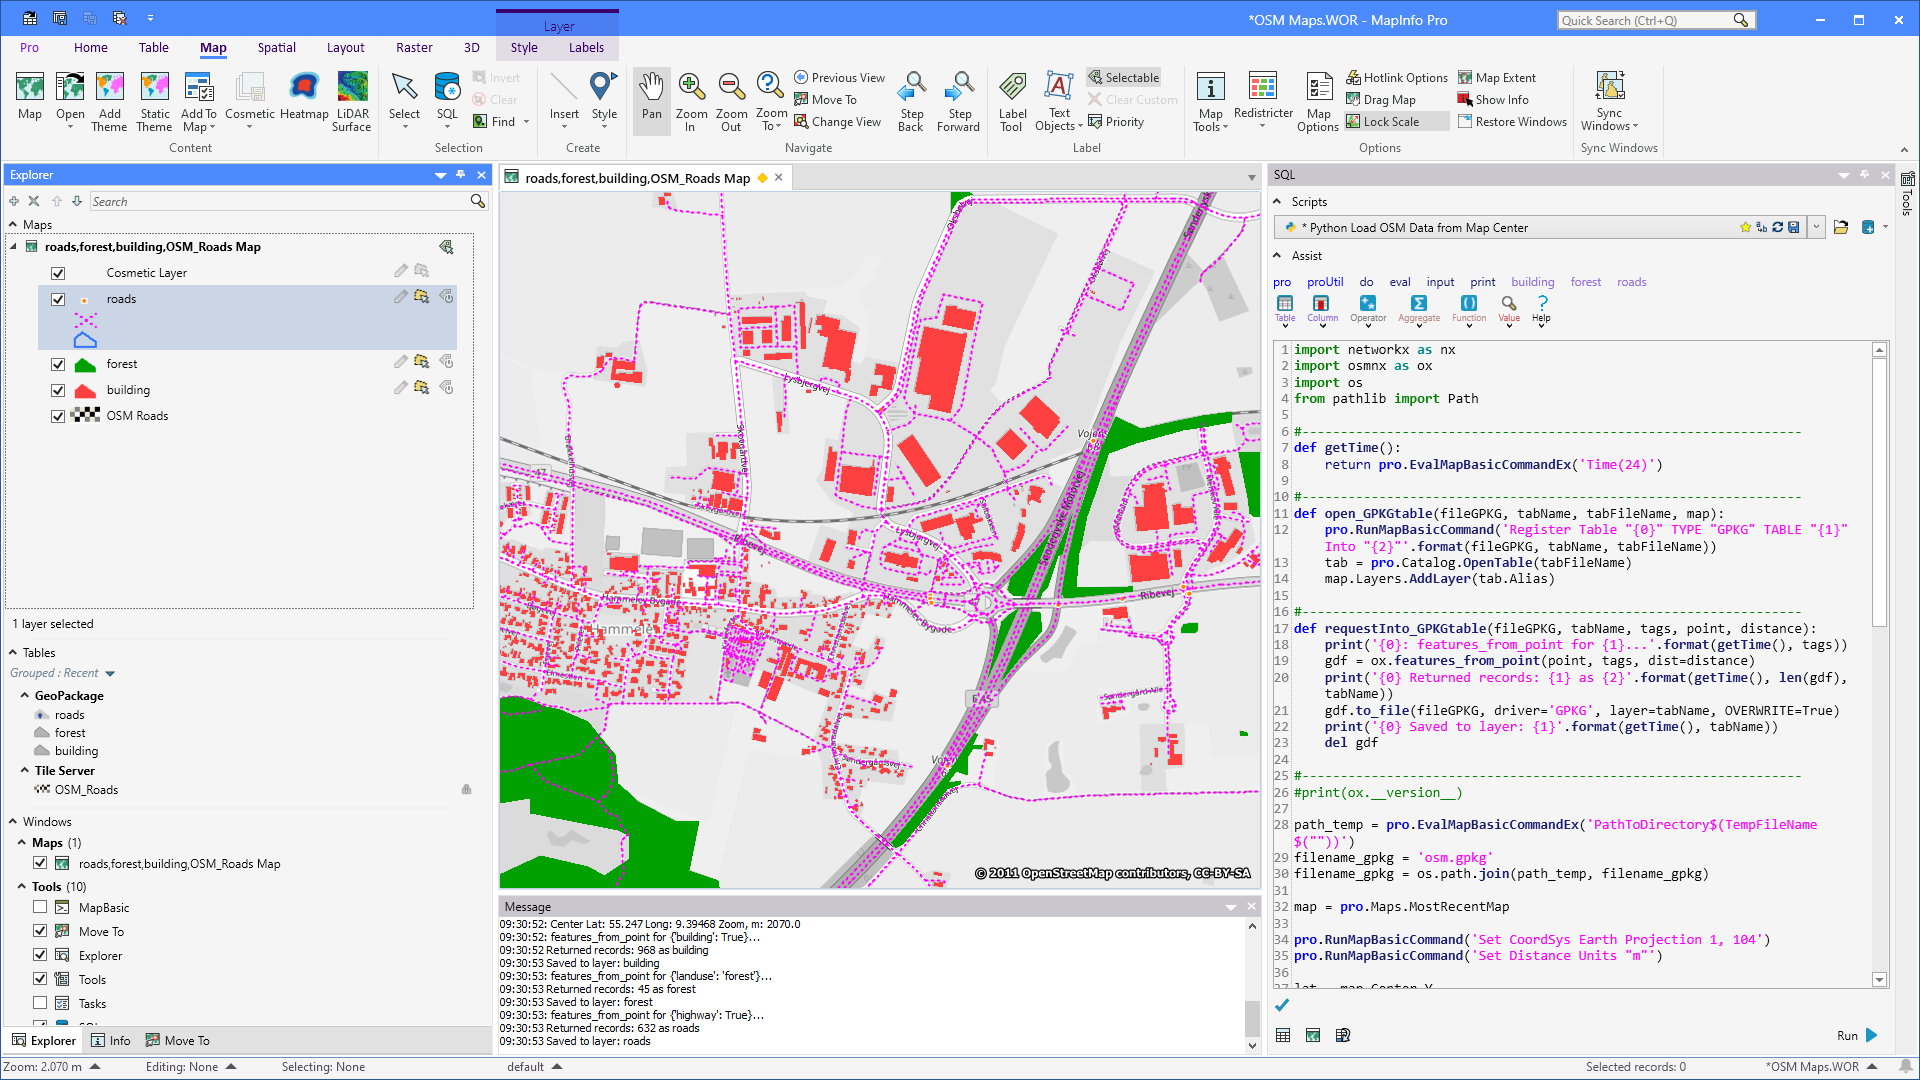Viewport: 1920px width, 1080px height.
Task: Uncheck the OSM Roads layer visibility
Action: 58,416
